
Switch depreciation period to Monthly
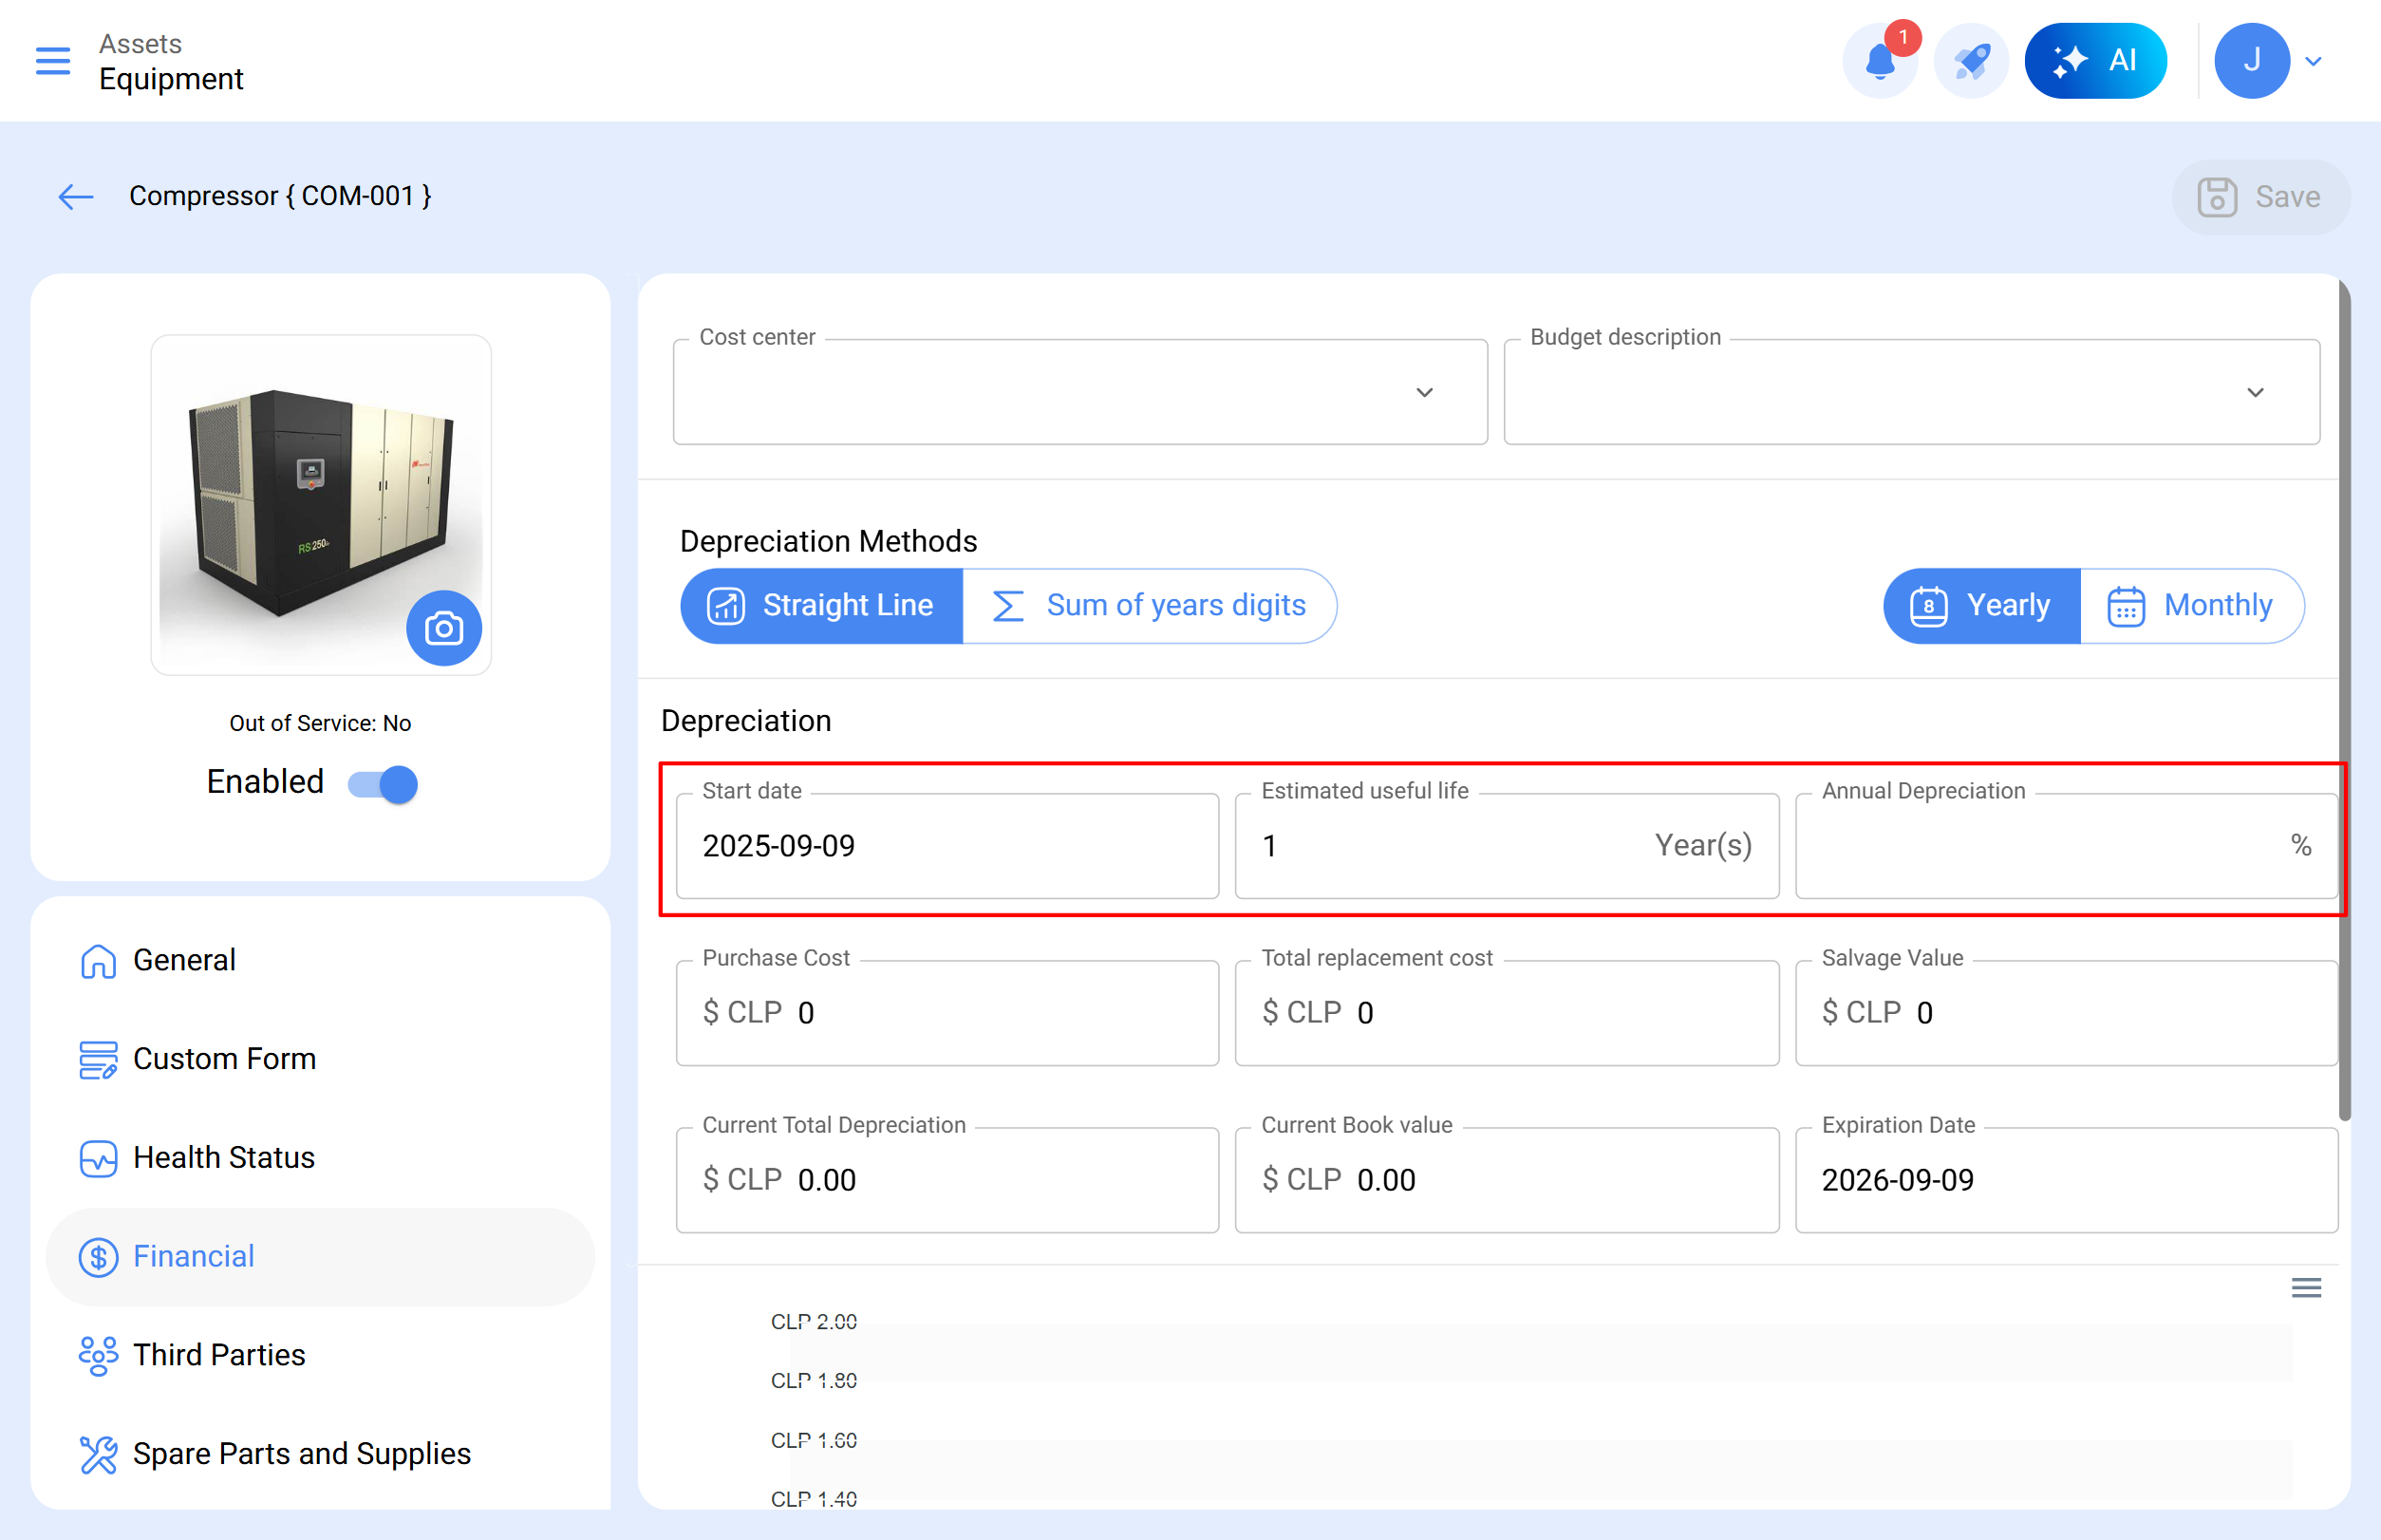click(2191, 606)
